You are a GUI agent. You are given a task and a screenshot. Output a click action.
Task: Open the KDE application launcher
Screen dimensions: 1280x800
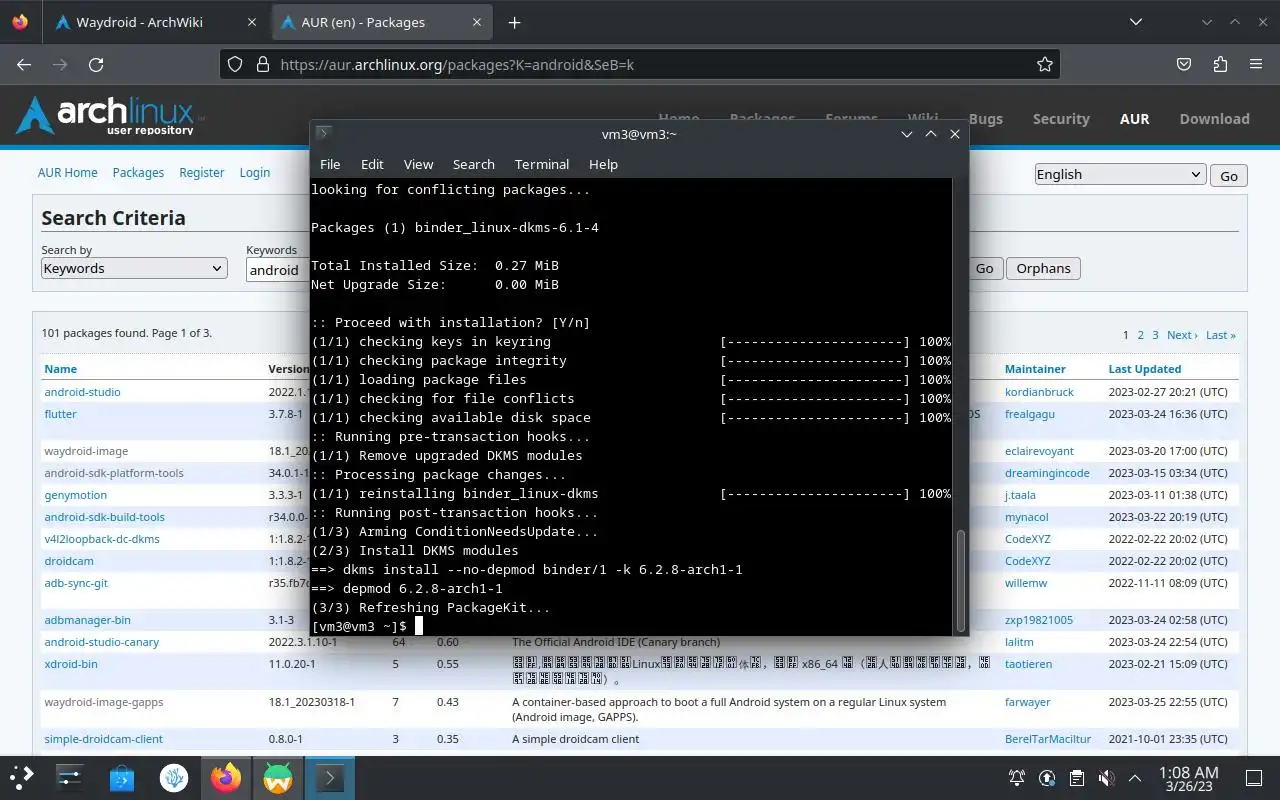(22, 777)
